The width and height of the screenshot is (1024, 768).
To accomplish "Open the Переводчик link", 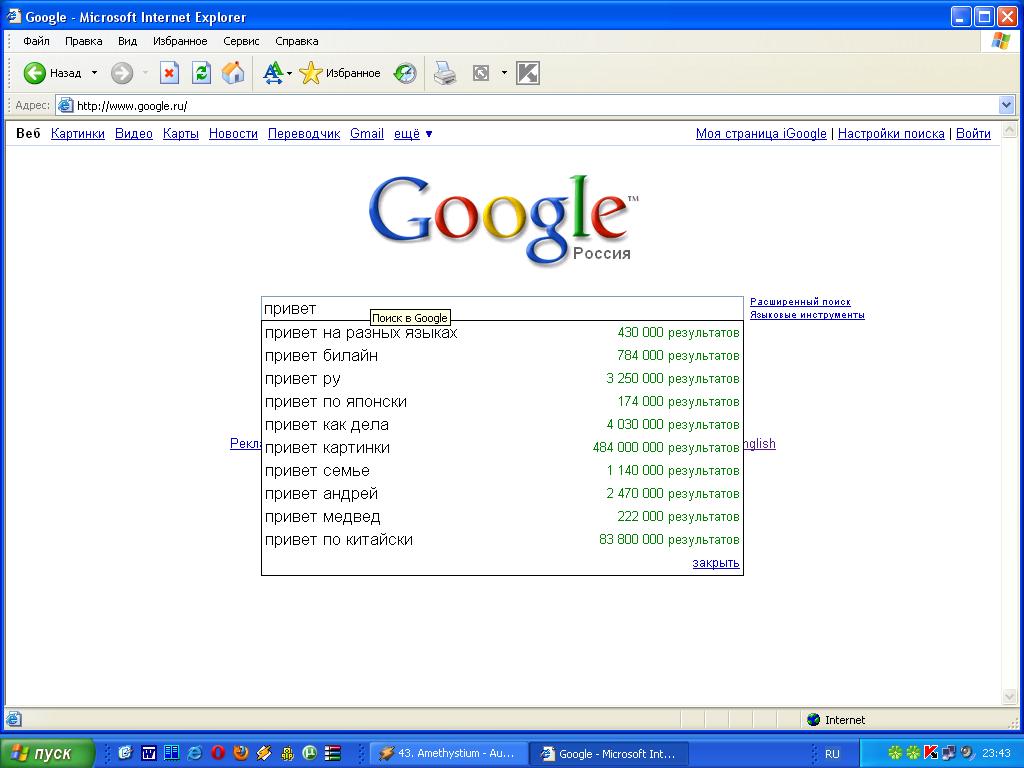I will pos(304,134).
